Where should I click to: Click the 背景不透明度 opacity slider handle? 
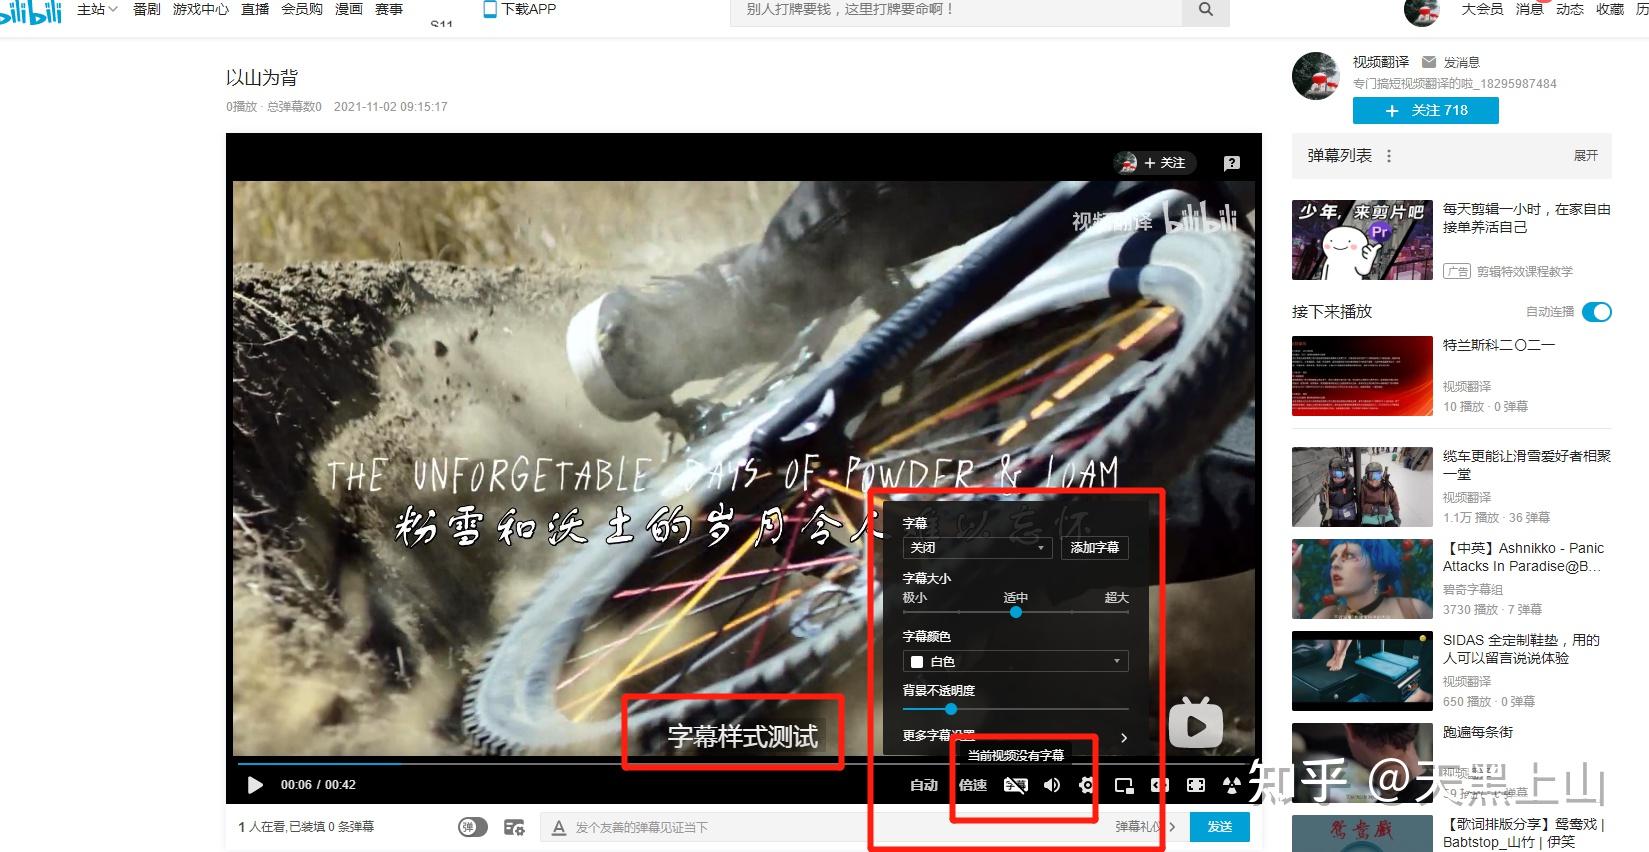951,709
